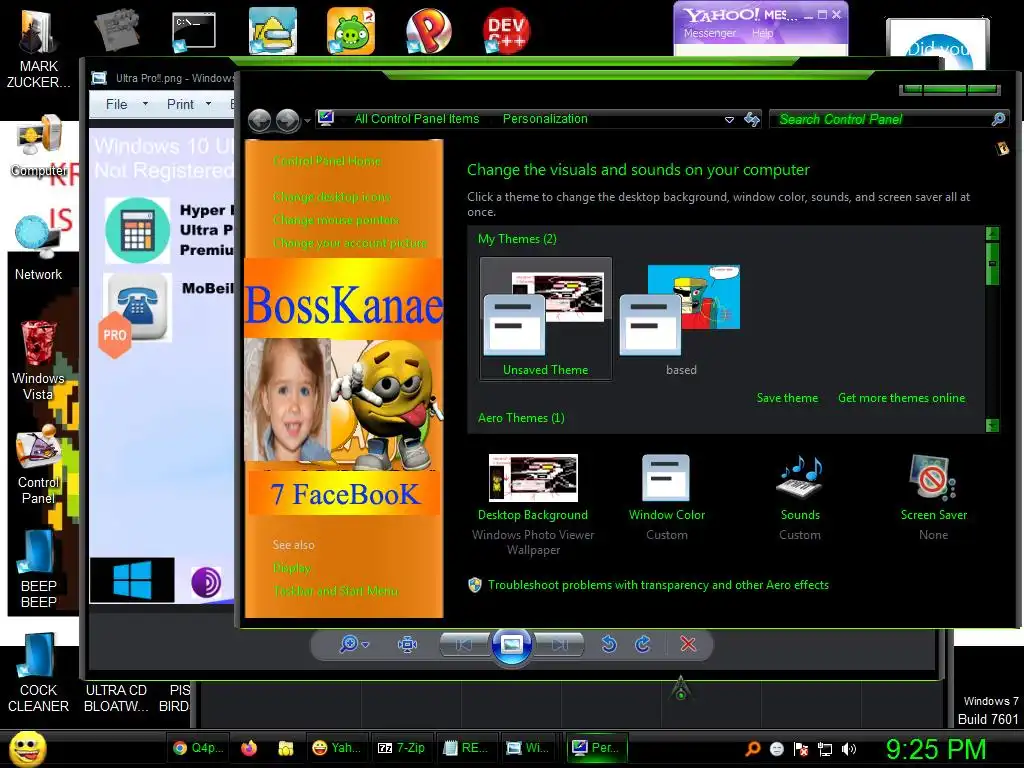
Task: Click the refresh button beside address bar
Action: [752, 119]
